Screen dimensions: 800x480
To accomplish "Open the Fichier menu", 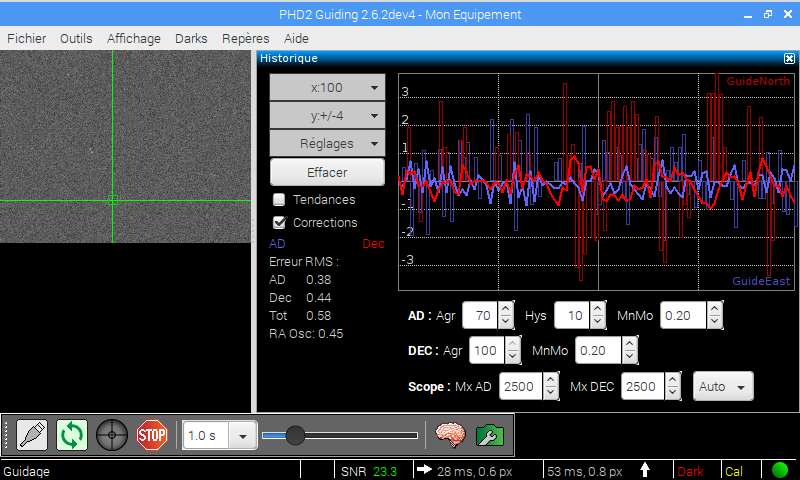I will point(27,38).
